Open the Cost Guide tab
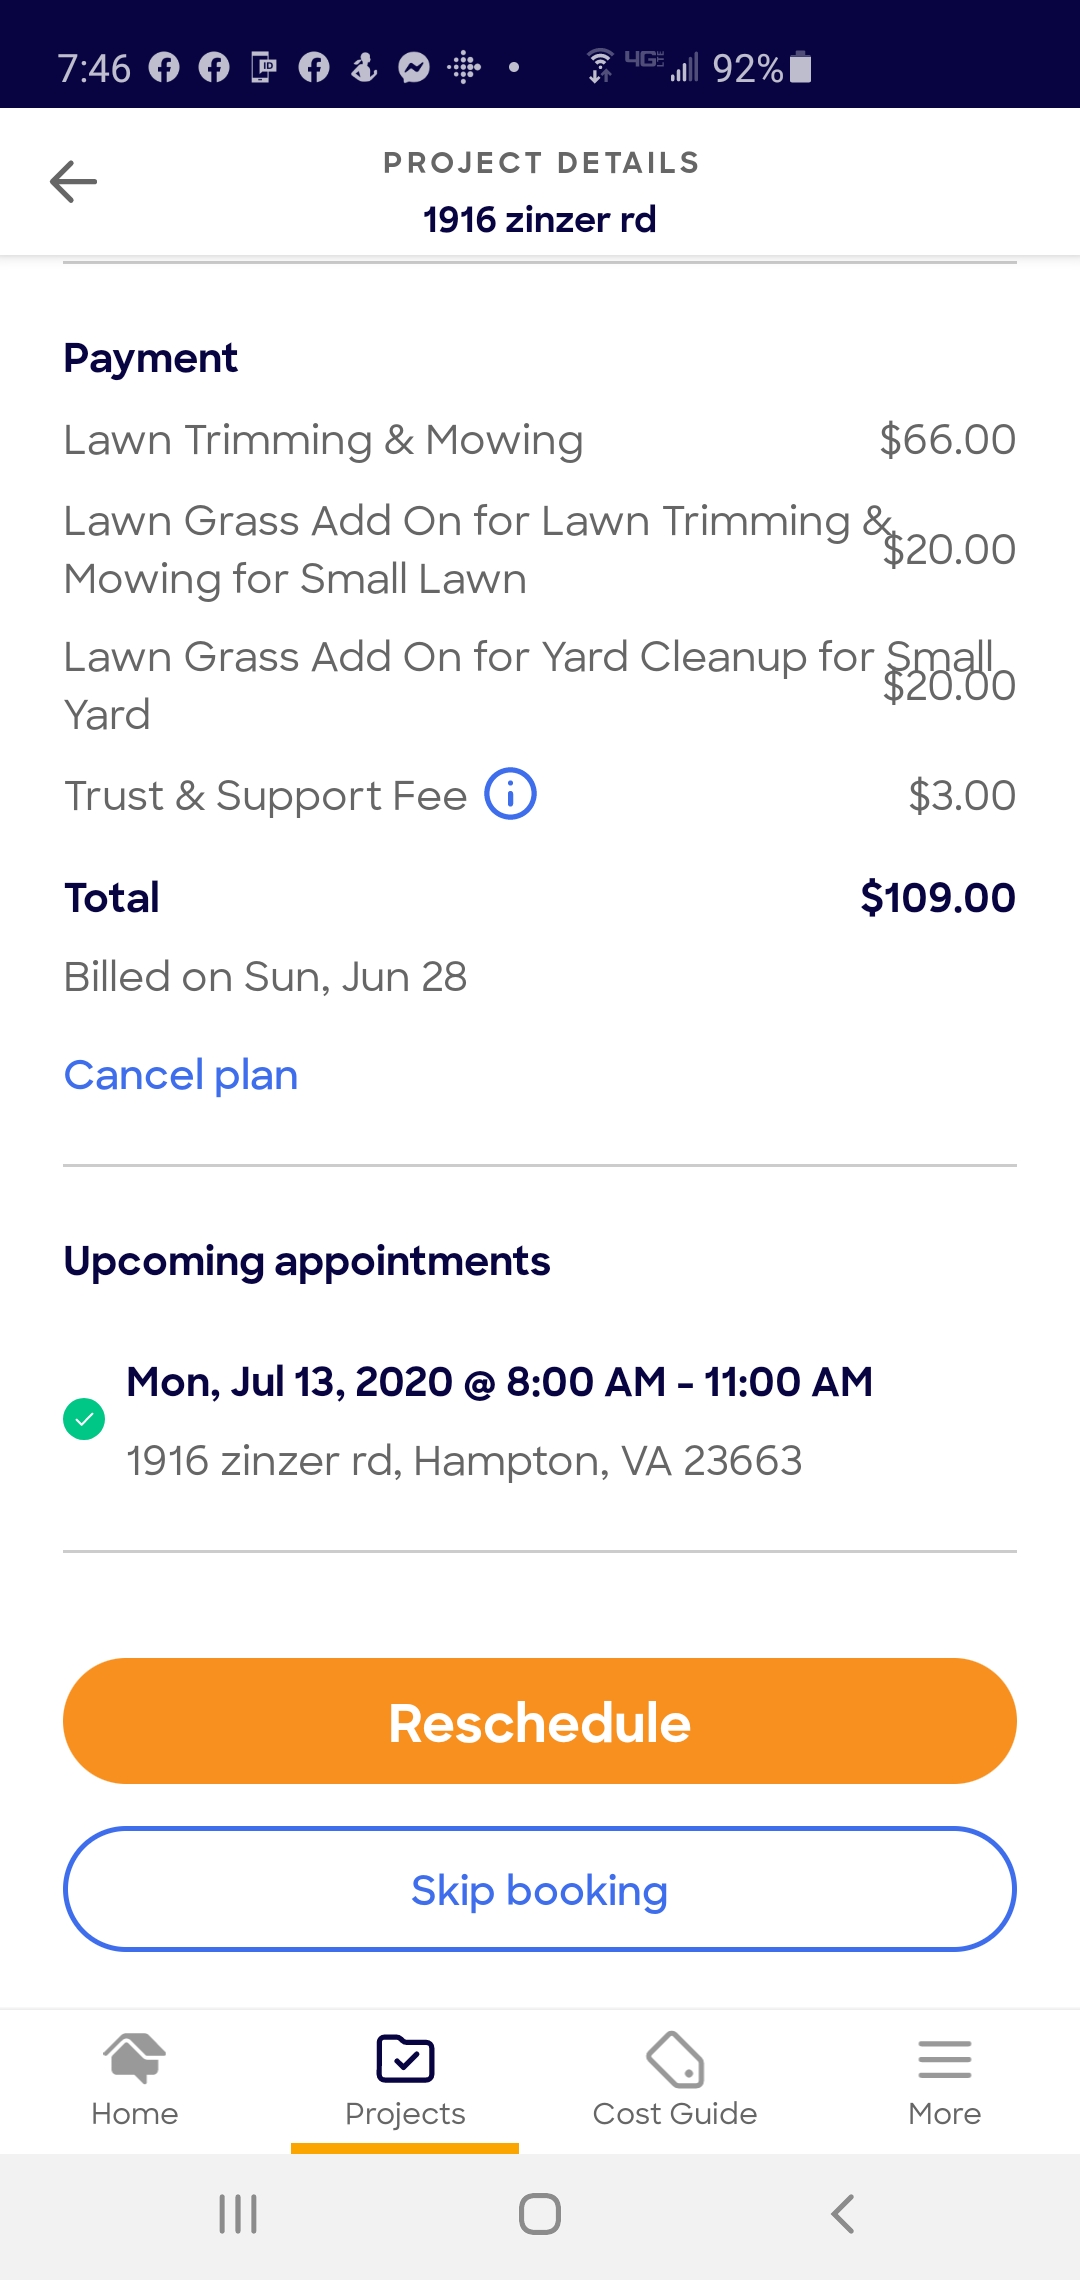1080x2280 pixels. tap(675, 2079)
